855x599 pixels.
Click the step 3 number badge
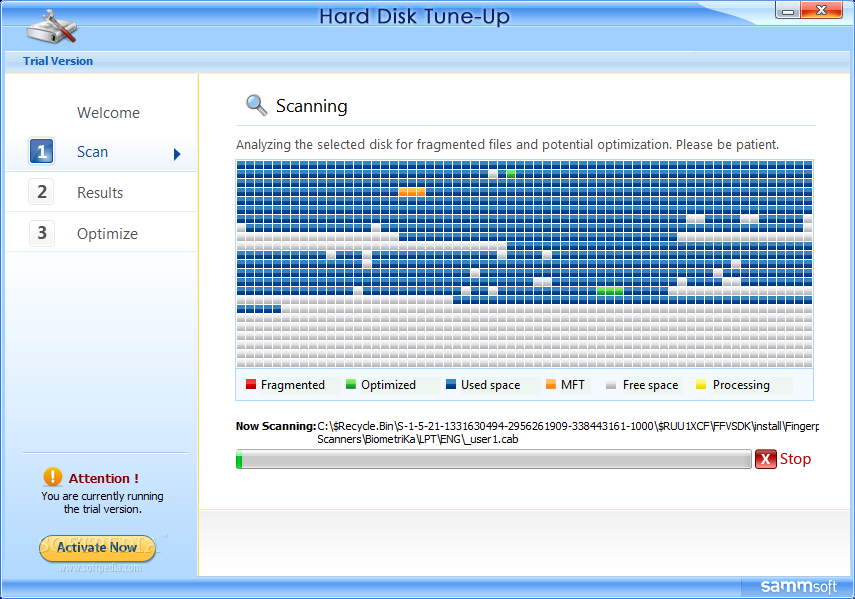tap(41, 233)
